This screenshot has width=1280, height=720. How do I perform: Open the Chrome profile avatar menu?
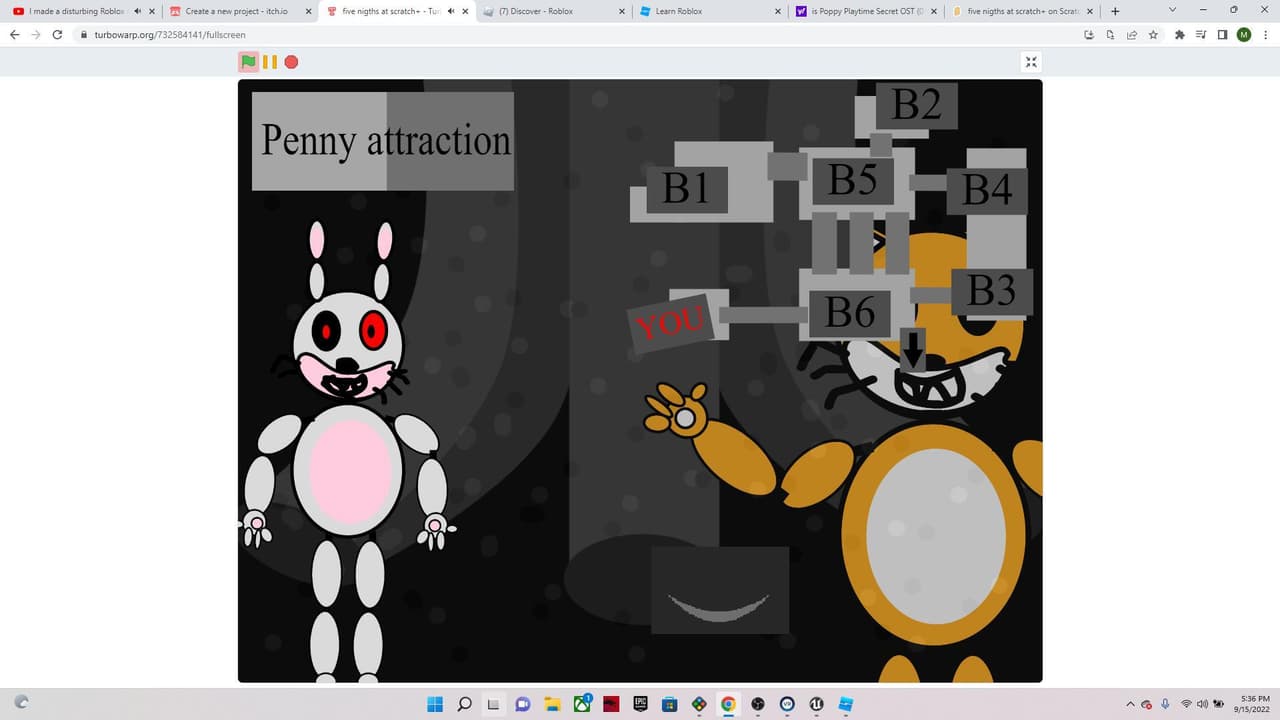click(x=1244, y=34)
